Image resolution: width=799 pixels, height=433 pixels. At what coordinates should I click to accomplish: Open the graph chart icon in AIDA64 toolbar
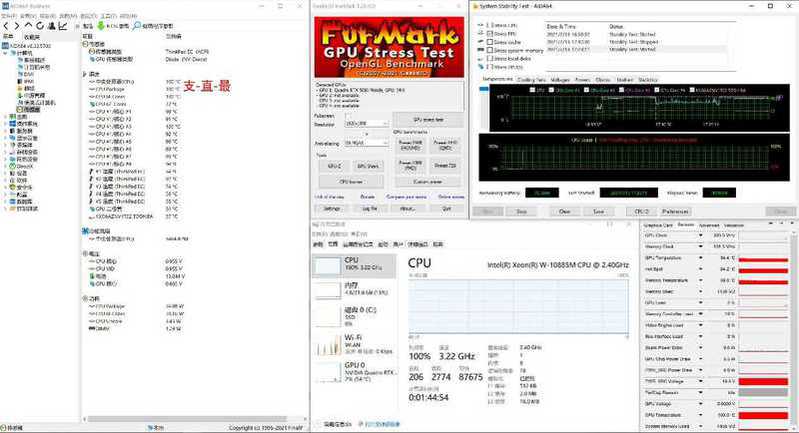click(x=63, y=25)
